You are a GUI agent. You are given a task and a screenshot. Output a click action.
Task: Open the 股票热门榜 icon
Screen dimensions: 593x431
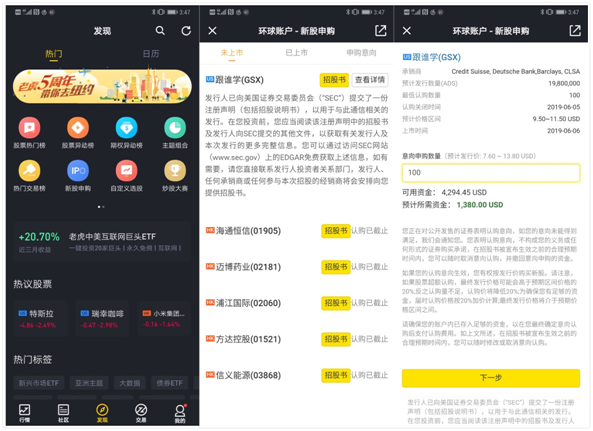[x=29, y=128]
